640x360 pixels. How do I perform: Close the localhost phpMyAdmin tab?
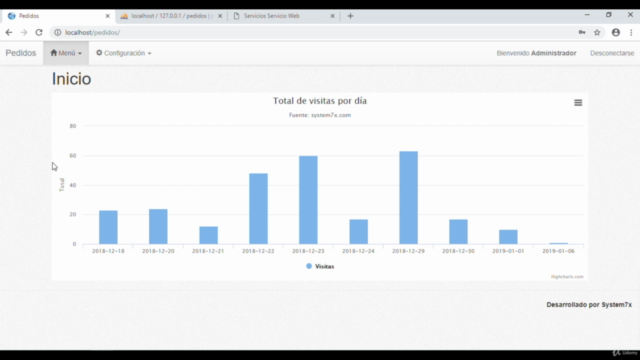point(220,16)
